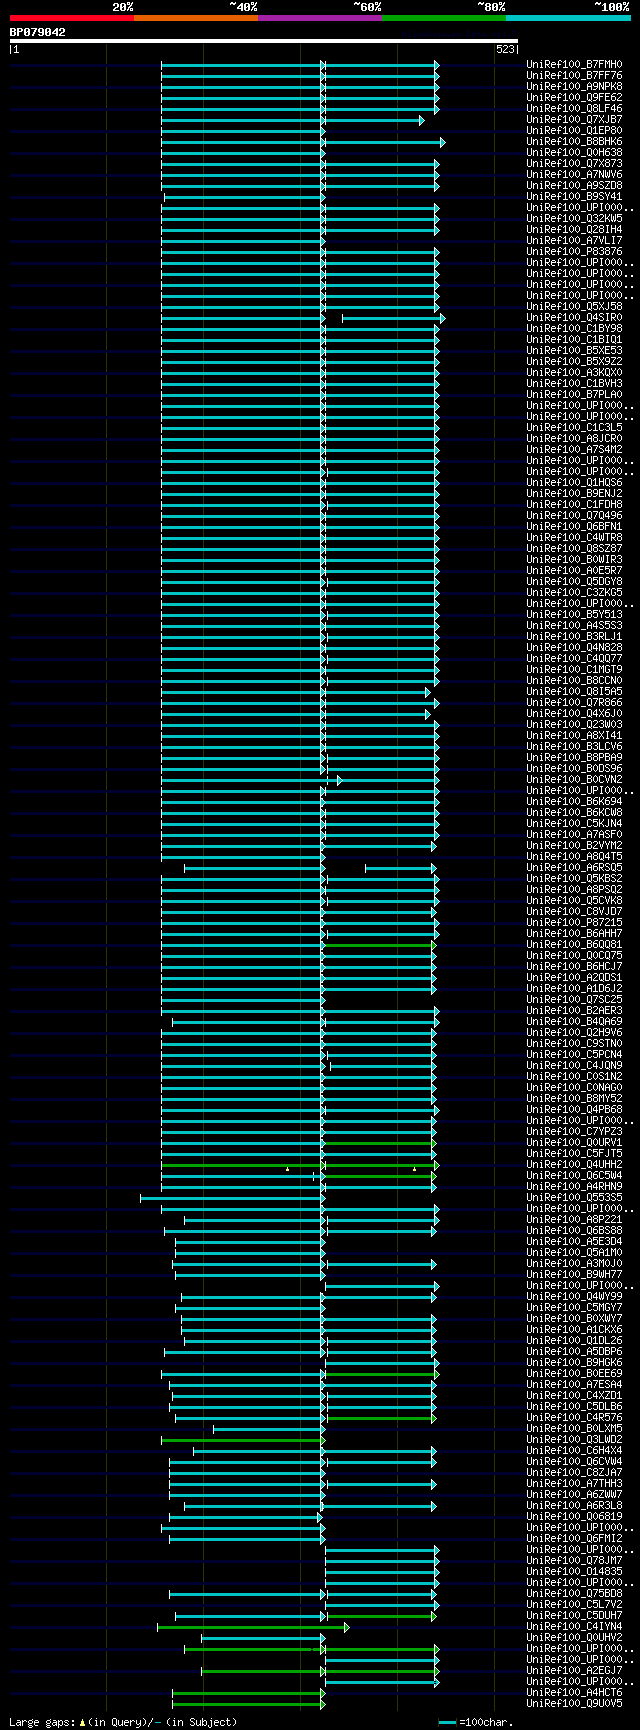The image size is (640, 1730).
Task: Select label UniRef100_Q553S5
Action: [x=574, y=1198]
